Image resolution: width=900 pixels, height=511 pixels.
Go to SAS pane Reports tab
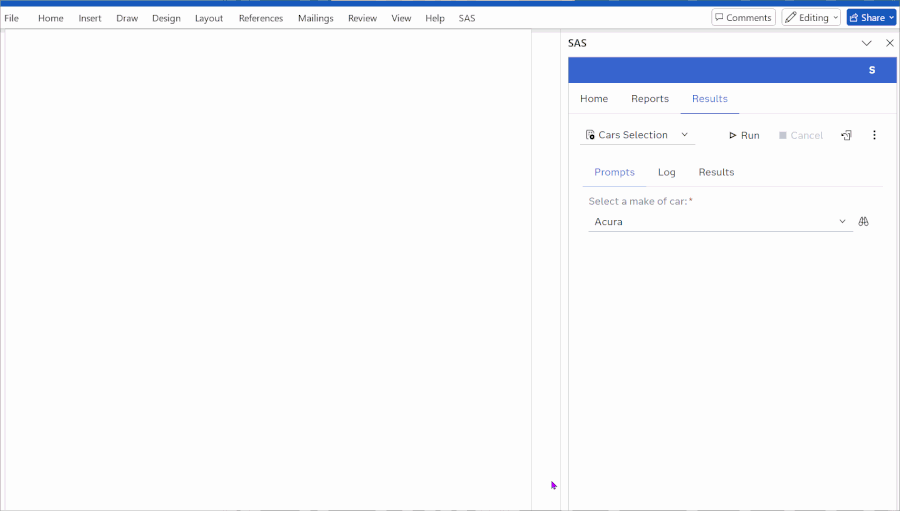[650, 99]
